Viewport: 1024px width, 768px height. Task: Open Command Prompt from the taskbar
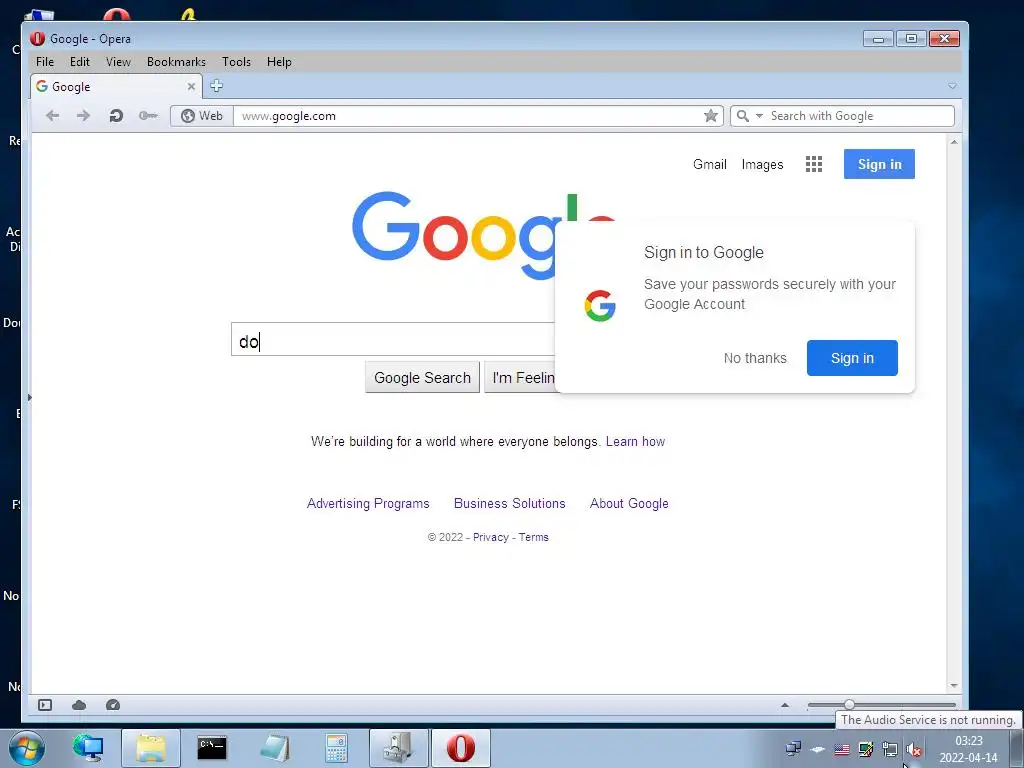212,748
